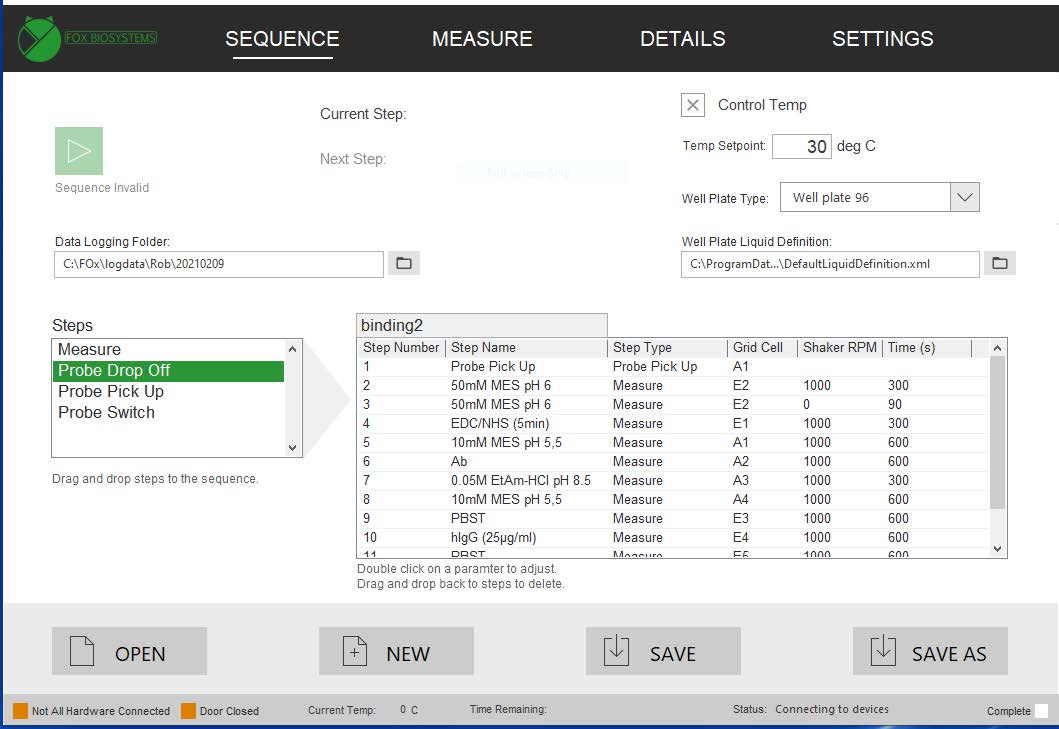The width and height of the screenshot is (1059, 729).
Task: Switch to the SETTINGS tab
Action: tap(883, 39)
